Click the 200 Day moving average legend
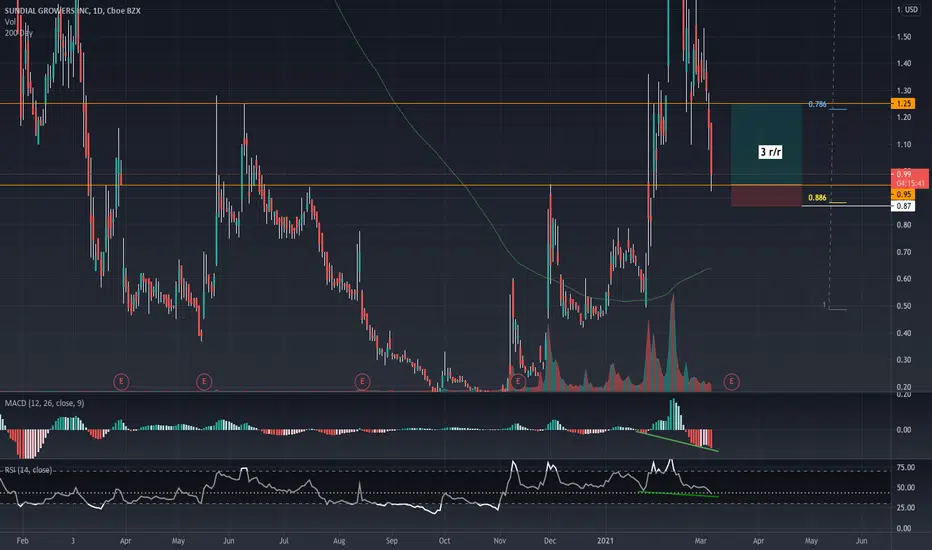 pyautogui.click(x=18, y=33)
